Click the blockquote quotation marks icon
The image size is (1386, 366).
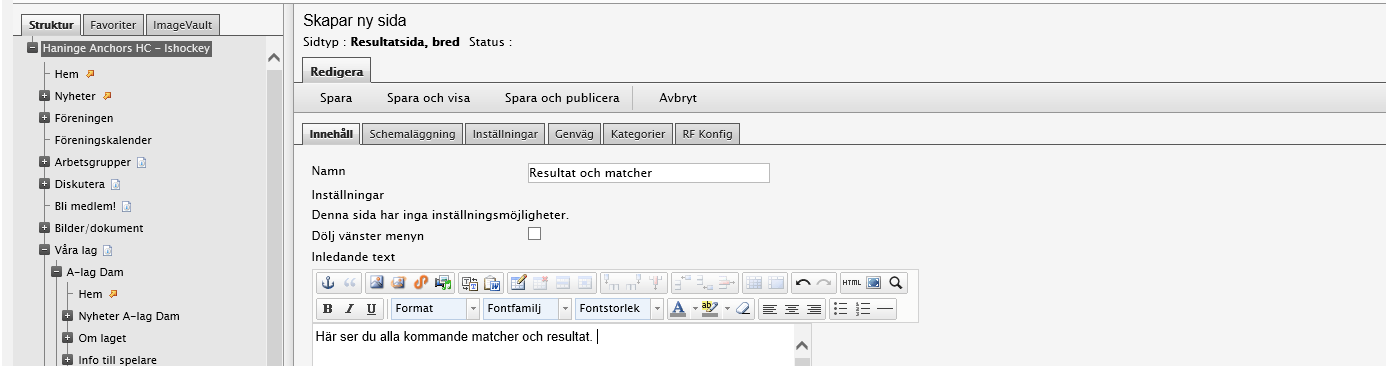point(350,283)
